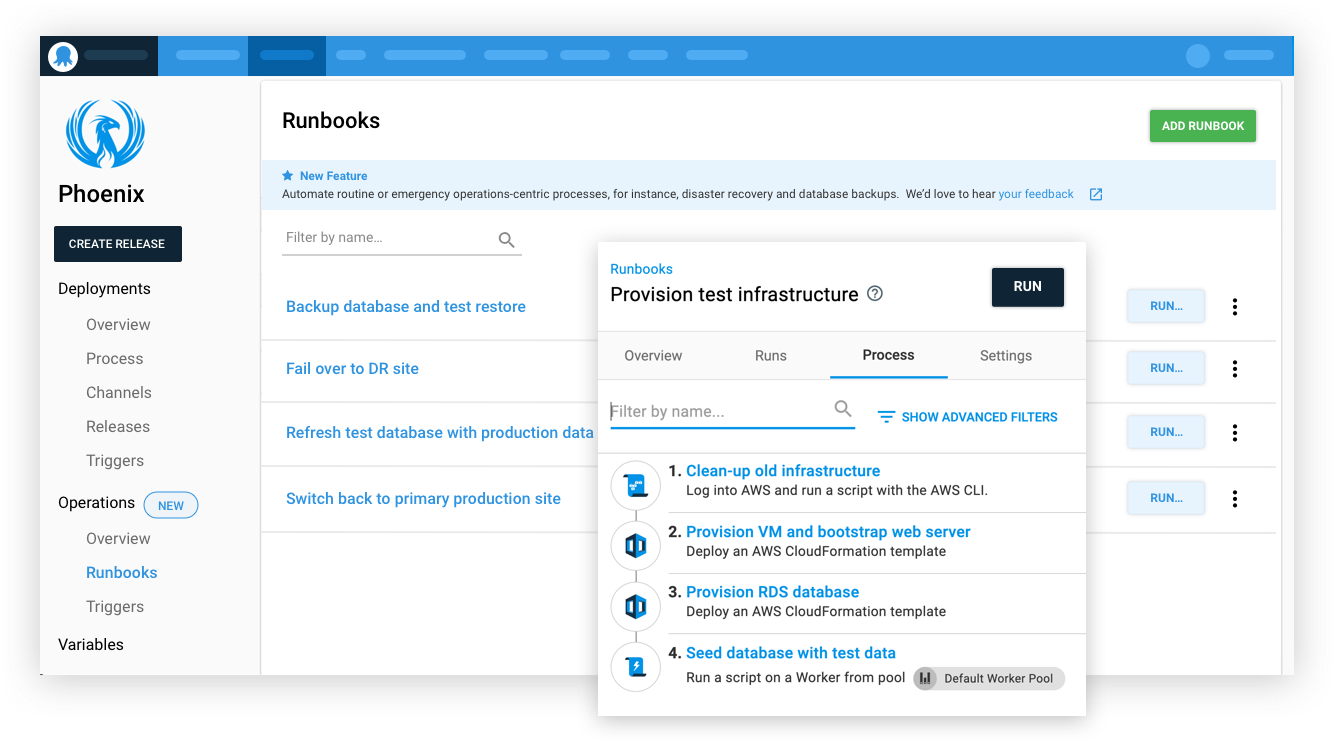Run the Switch back to primary runbook
This screenshot has height=742, width=1334.
[1166, 498]
